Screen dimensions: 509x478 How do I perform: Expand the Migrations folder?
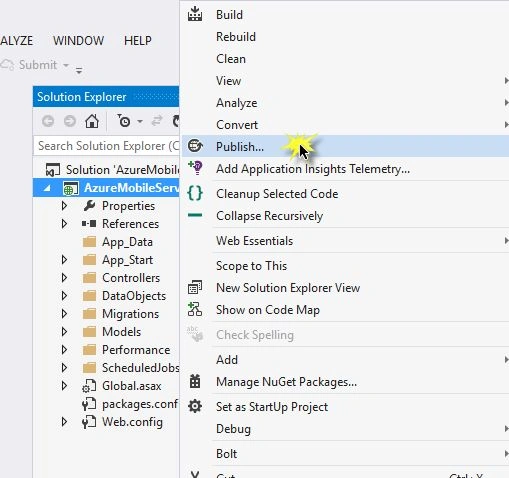(x=64, y=314)
